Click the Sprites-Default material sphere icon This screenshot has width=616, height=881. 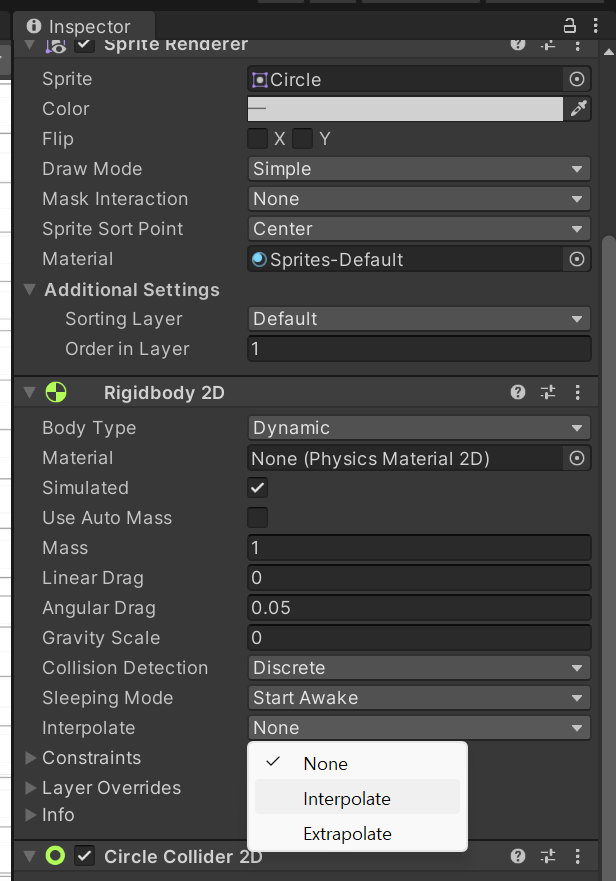click(259, 259)
